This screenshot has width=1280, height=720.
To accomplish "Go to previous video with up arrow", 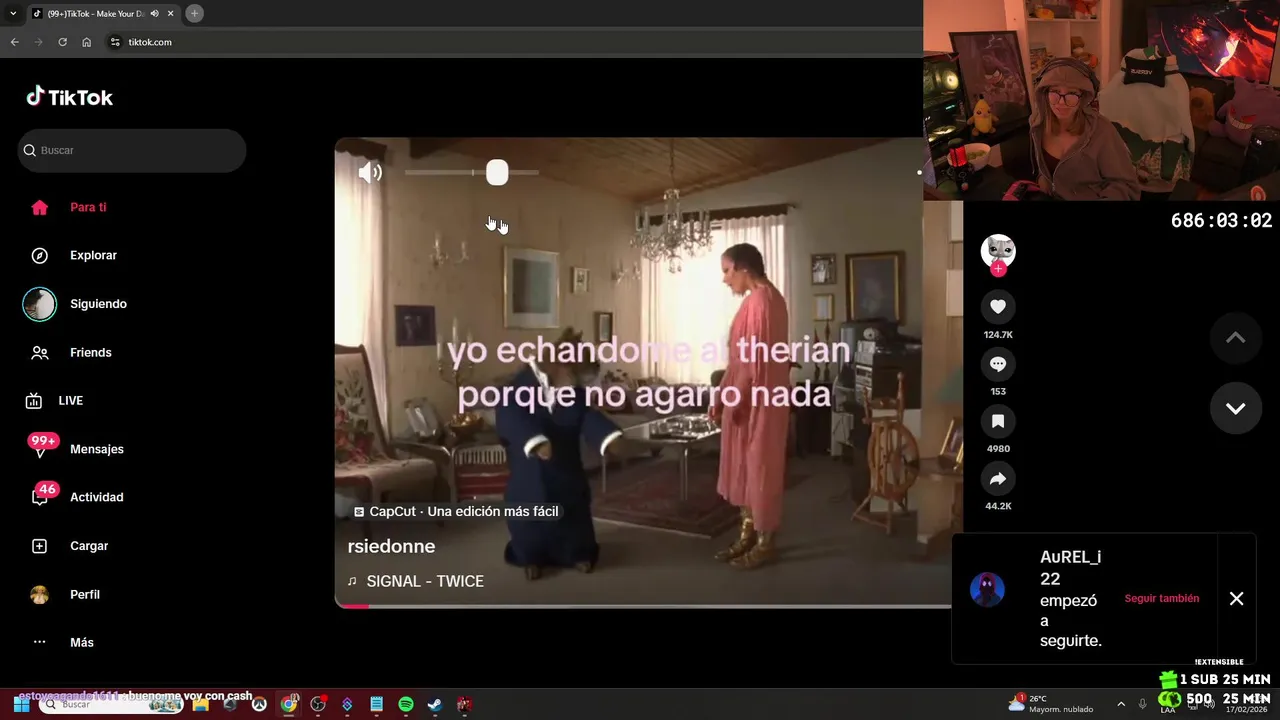I will pyautogui.click(x=1236, y=338).
